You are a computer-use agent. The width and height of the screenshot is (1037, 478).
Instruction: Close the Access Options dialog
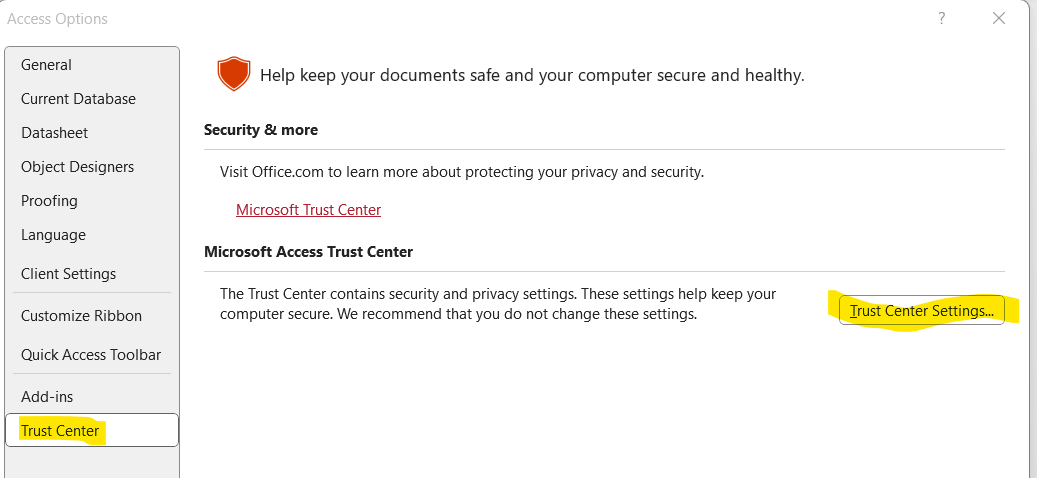point(999,19)
